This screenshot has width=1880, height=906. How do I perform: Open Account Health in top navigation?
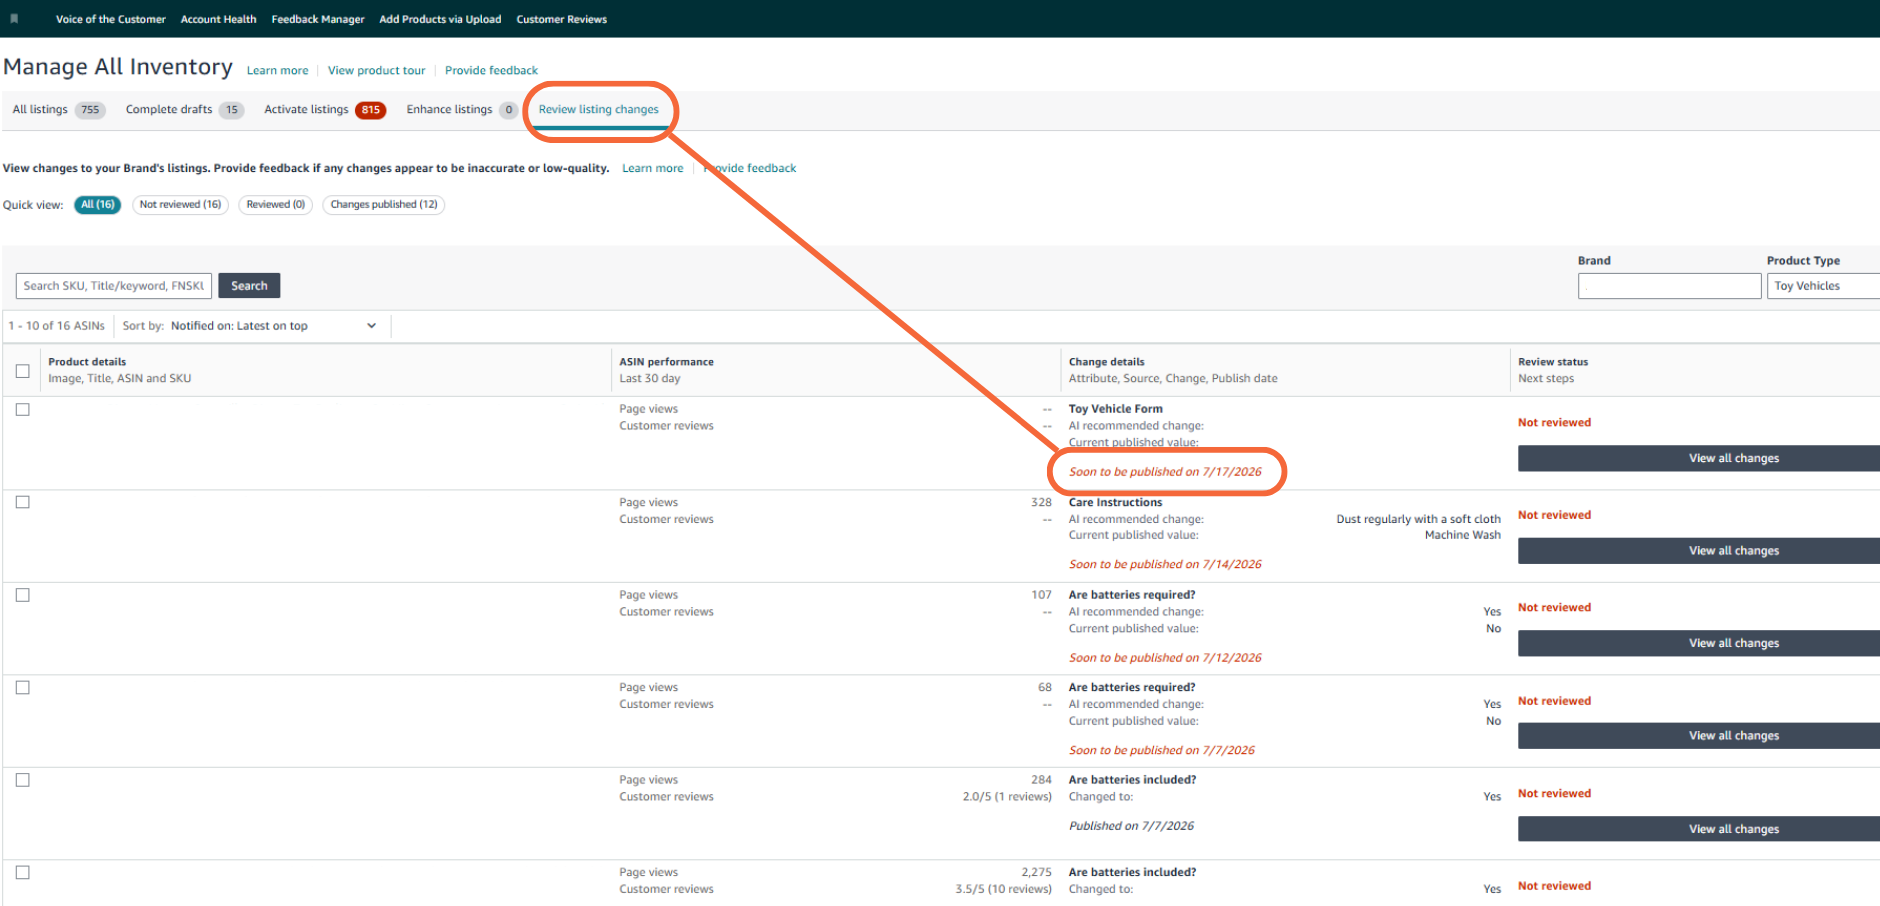click(218, 19)
